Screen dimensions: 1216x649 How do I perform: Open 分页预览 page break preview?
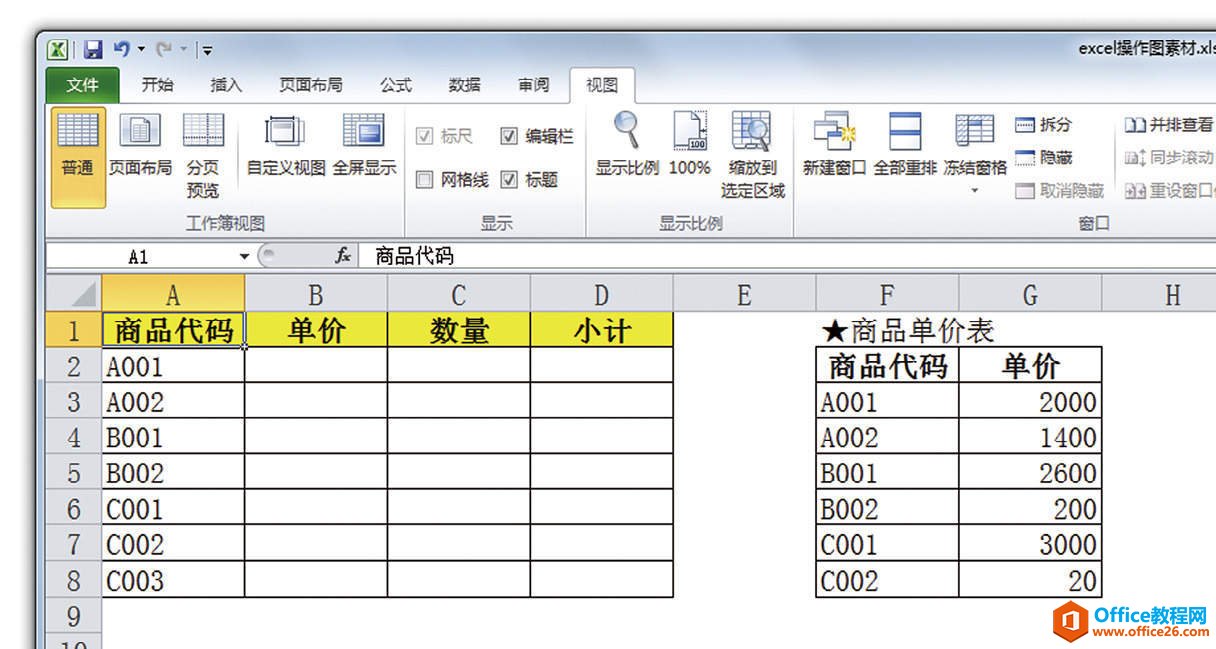[203, 133]
